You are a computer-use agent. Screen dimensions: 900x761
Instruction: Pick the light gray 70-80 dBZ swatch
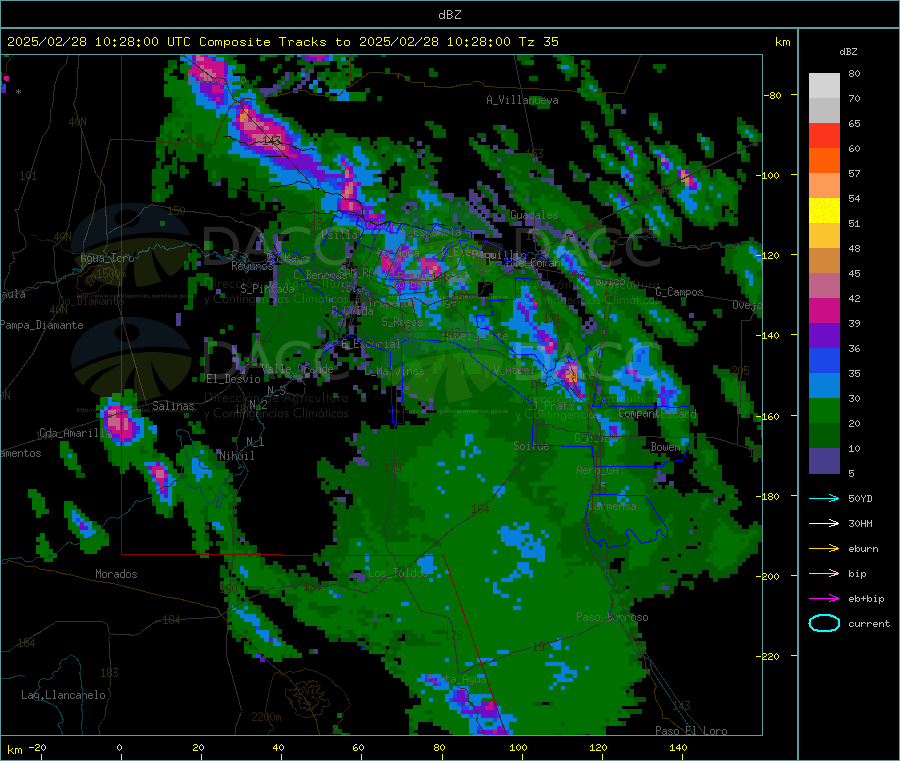click(x=824, y=86)
